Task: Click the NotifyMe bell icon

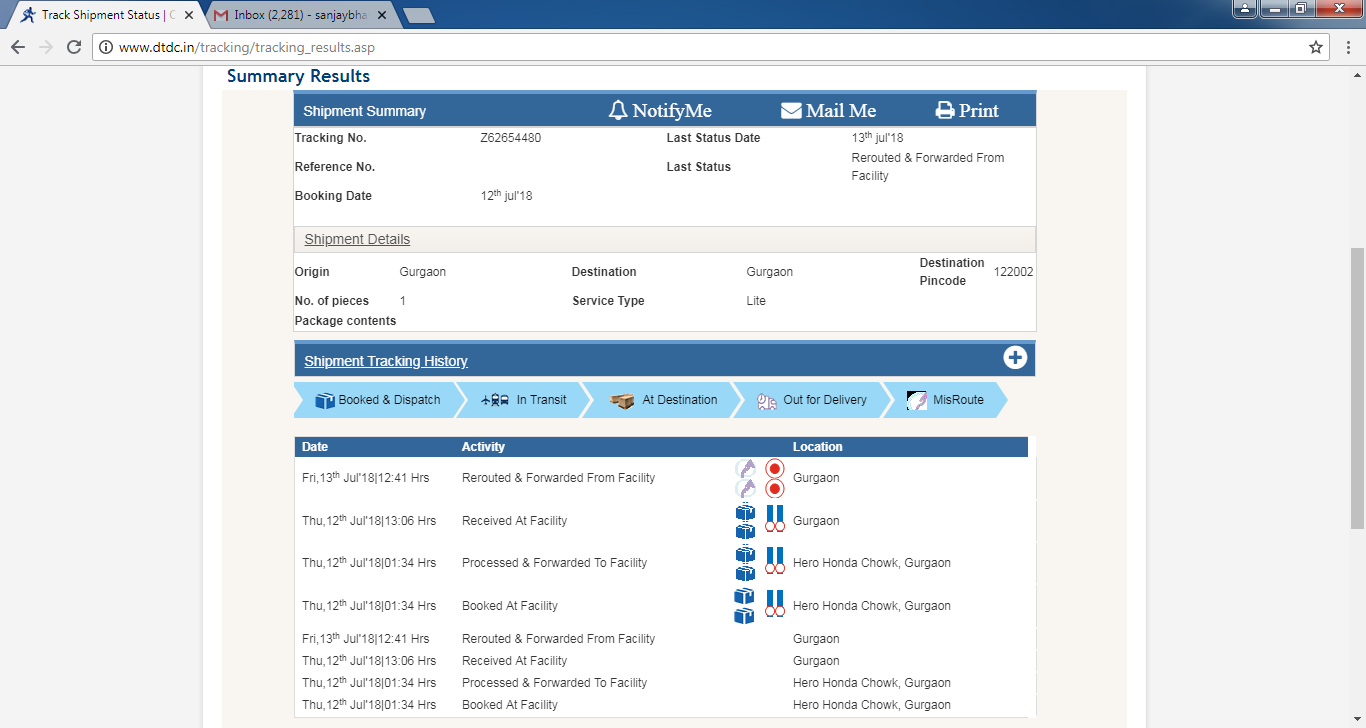Action: coord(618,111)
